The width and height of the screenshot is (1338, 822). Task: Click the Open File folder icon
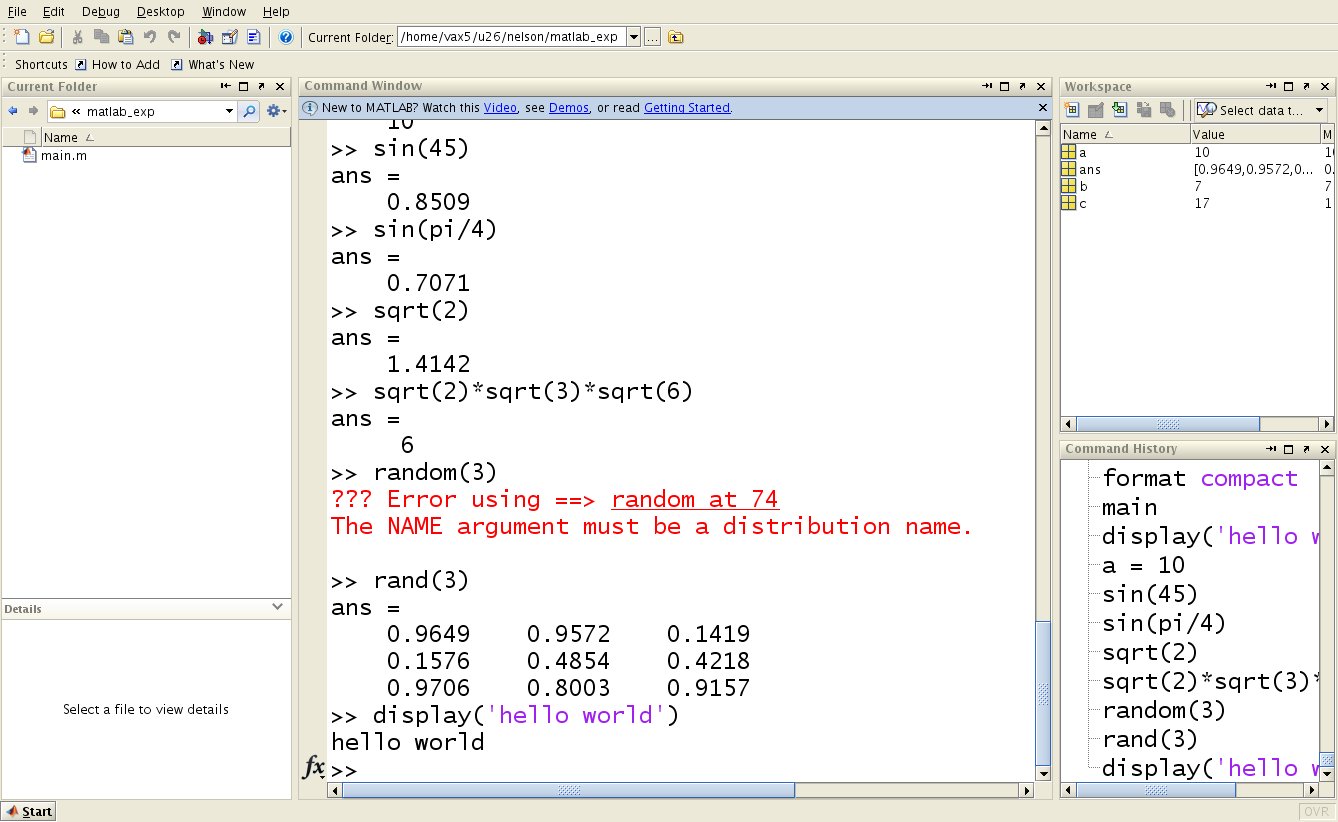coord(46,37)
